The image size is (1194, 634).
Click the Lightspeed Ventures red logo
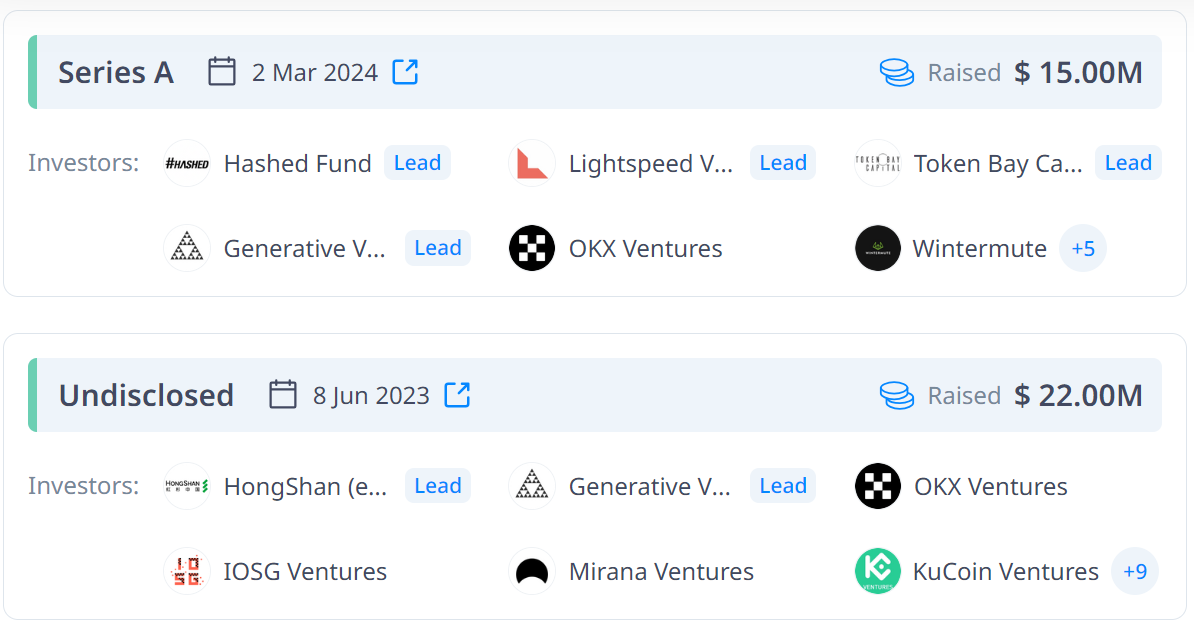pyautogui.click(x=532, y=163)
